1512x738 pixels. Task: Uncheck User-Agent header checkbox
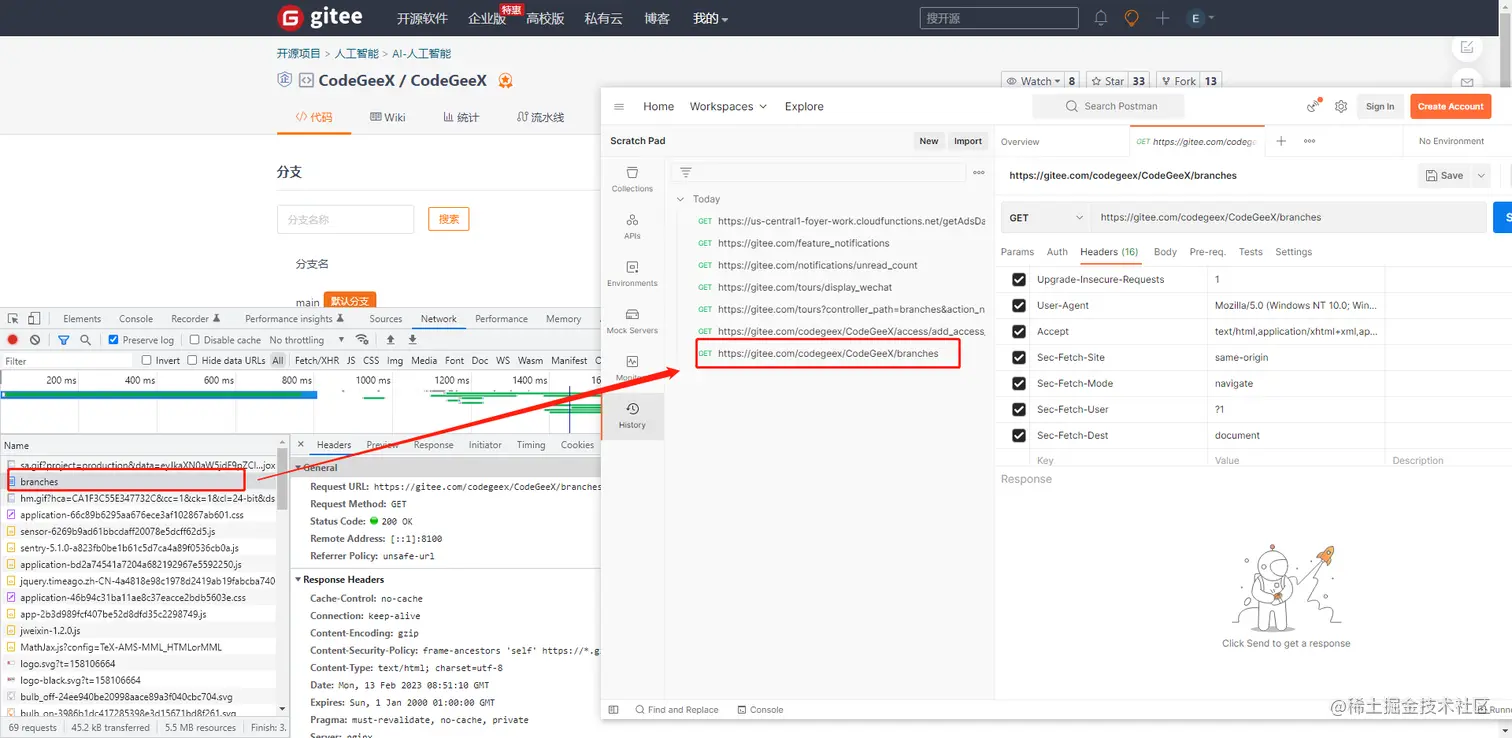pos(1019,305)
